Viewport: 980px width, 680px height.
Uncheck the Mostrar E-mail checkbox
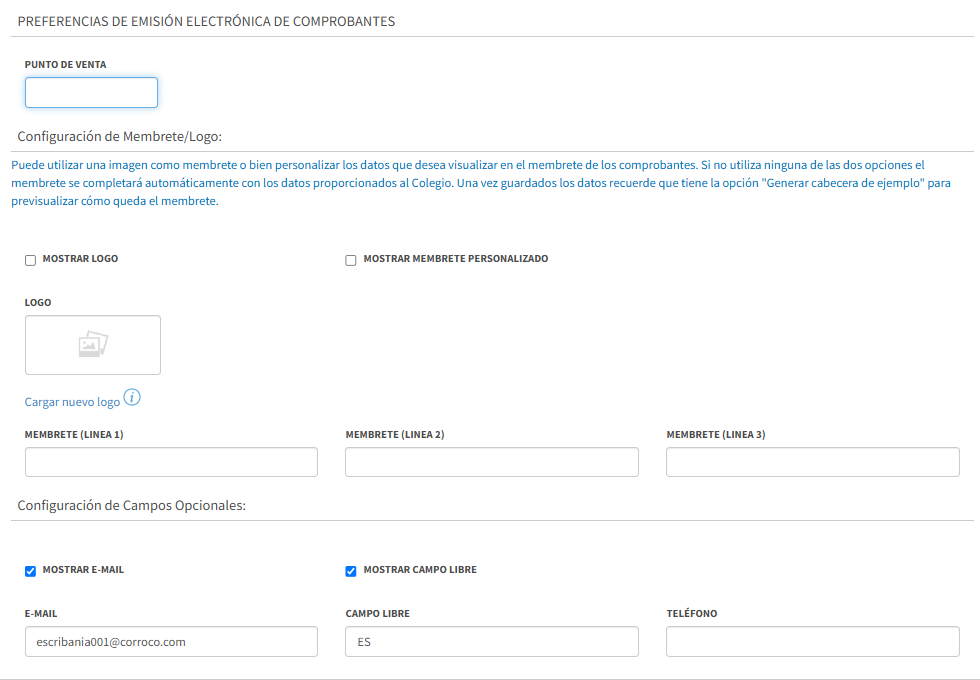pos(30,571)
